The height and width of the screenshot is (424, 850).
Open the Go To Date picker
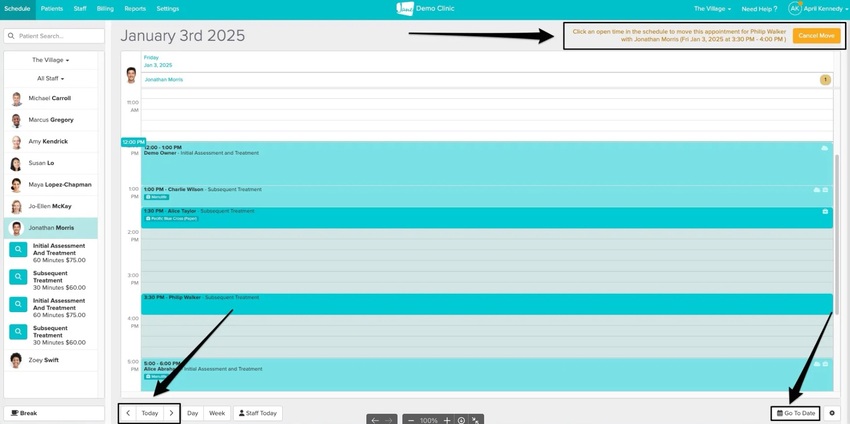[795, 413]
